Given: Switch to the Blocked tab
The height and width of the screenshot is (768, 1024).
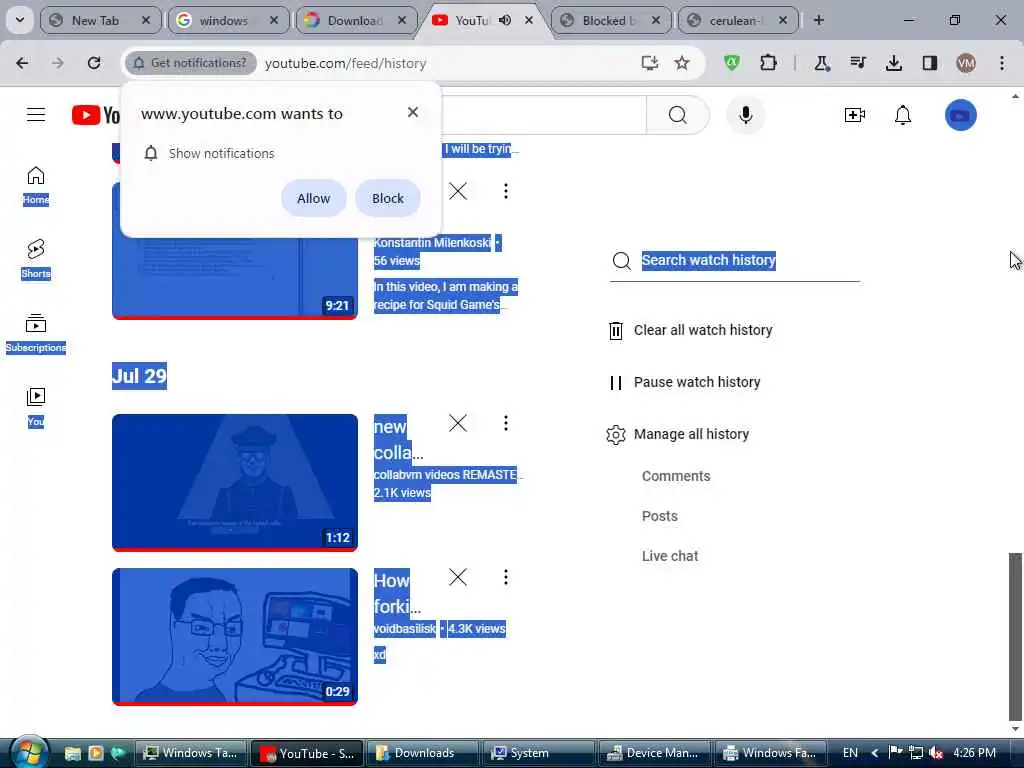Looking at the screenshot, I should point(611,20).
